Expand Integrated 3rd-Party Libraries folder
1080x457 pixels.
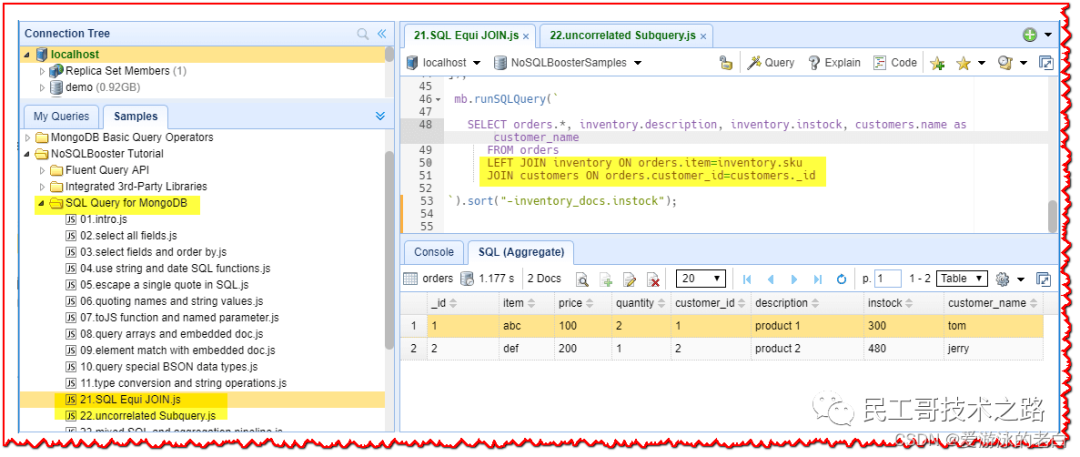tap(42, 187)
